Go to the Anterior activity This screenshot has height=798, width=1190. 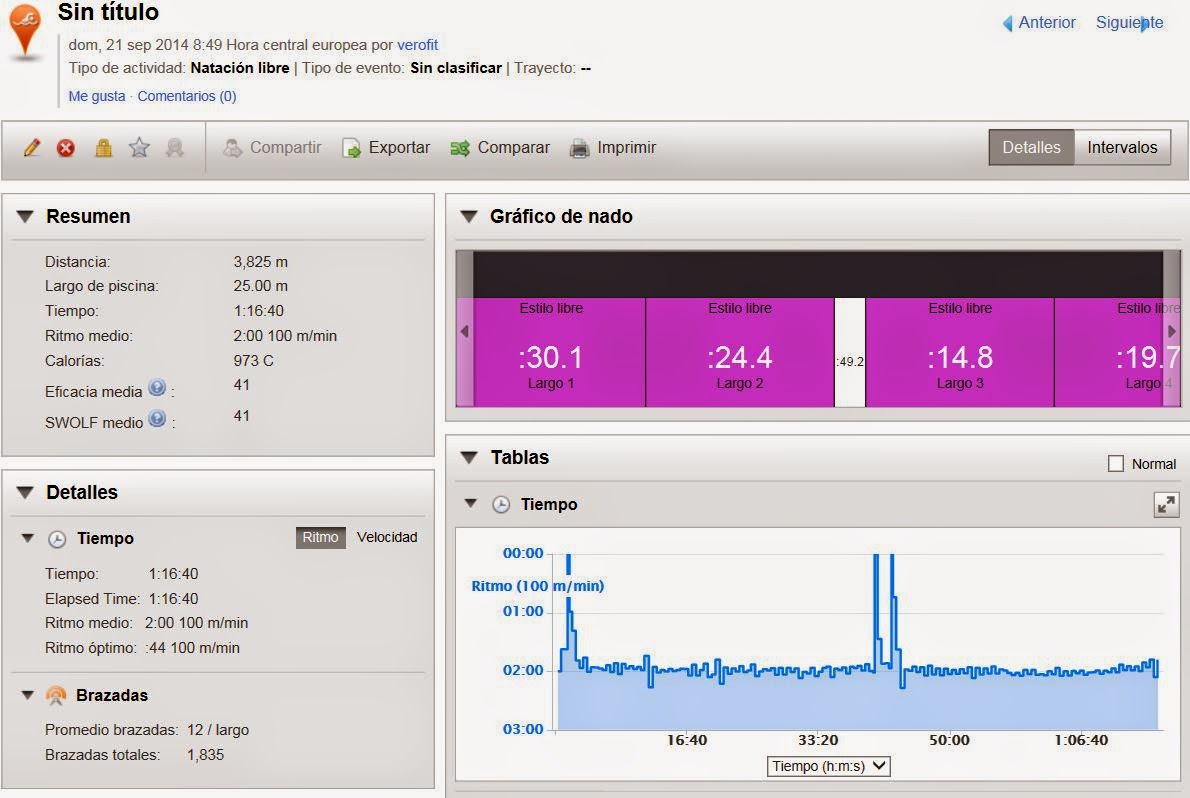click(1039, 23)
